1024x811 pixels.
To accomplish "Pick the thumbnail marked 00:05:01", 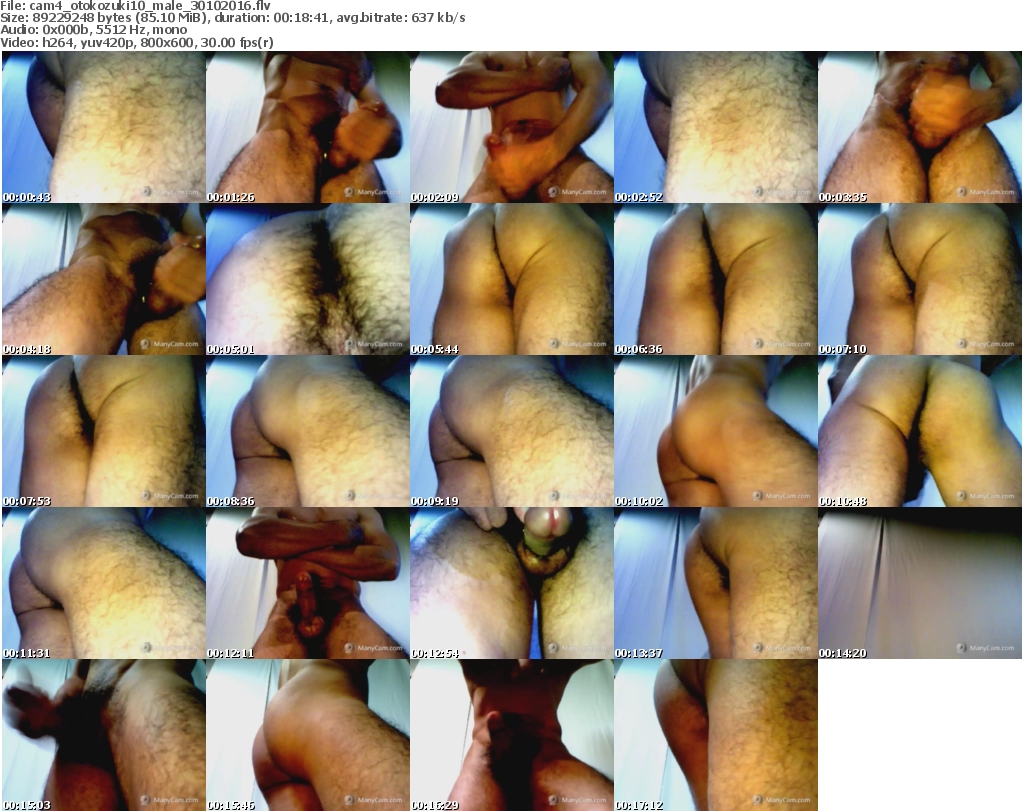I will pos(308,279).
